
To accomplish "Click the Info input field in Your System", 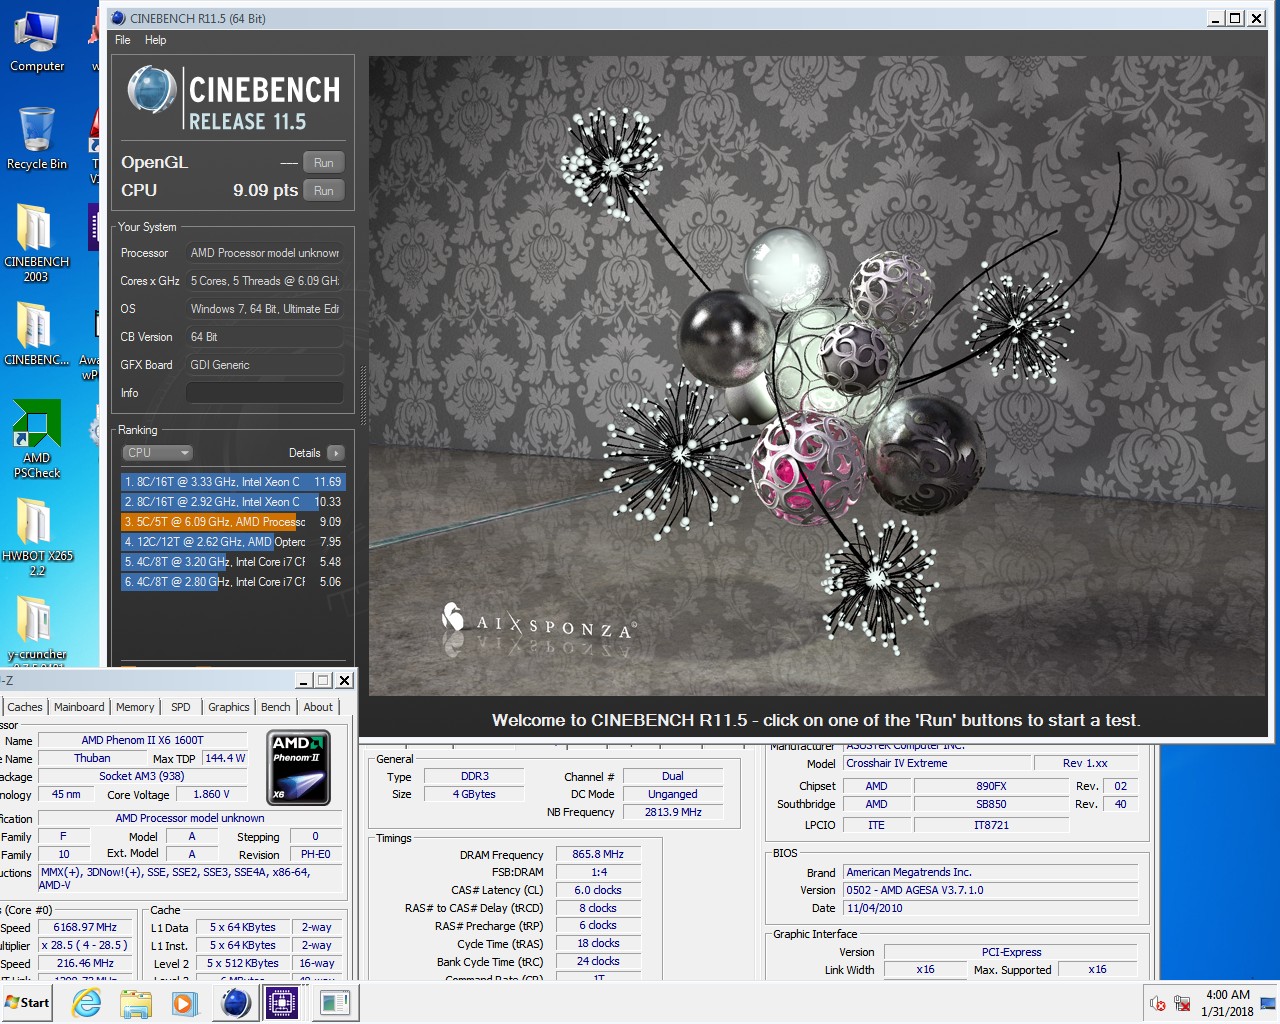I will click(265, 393).
